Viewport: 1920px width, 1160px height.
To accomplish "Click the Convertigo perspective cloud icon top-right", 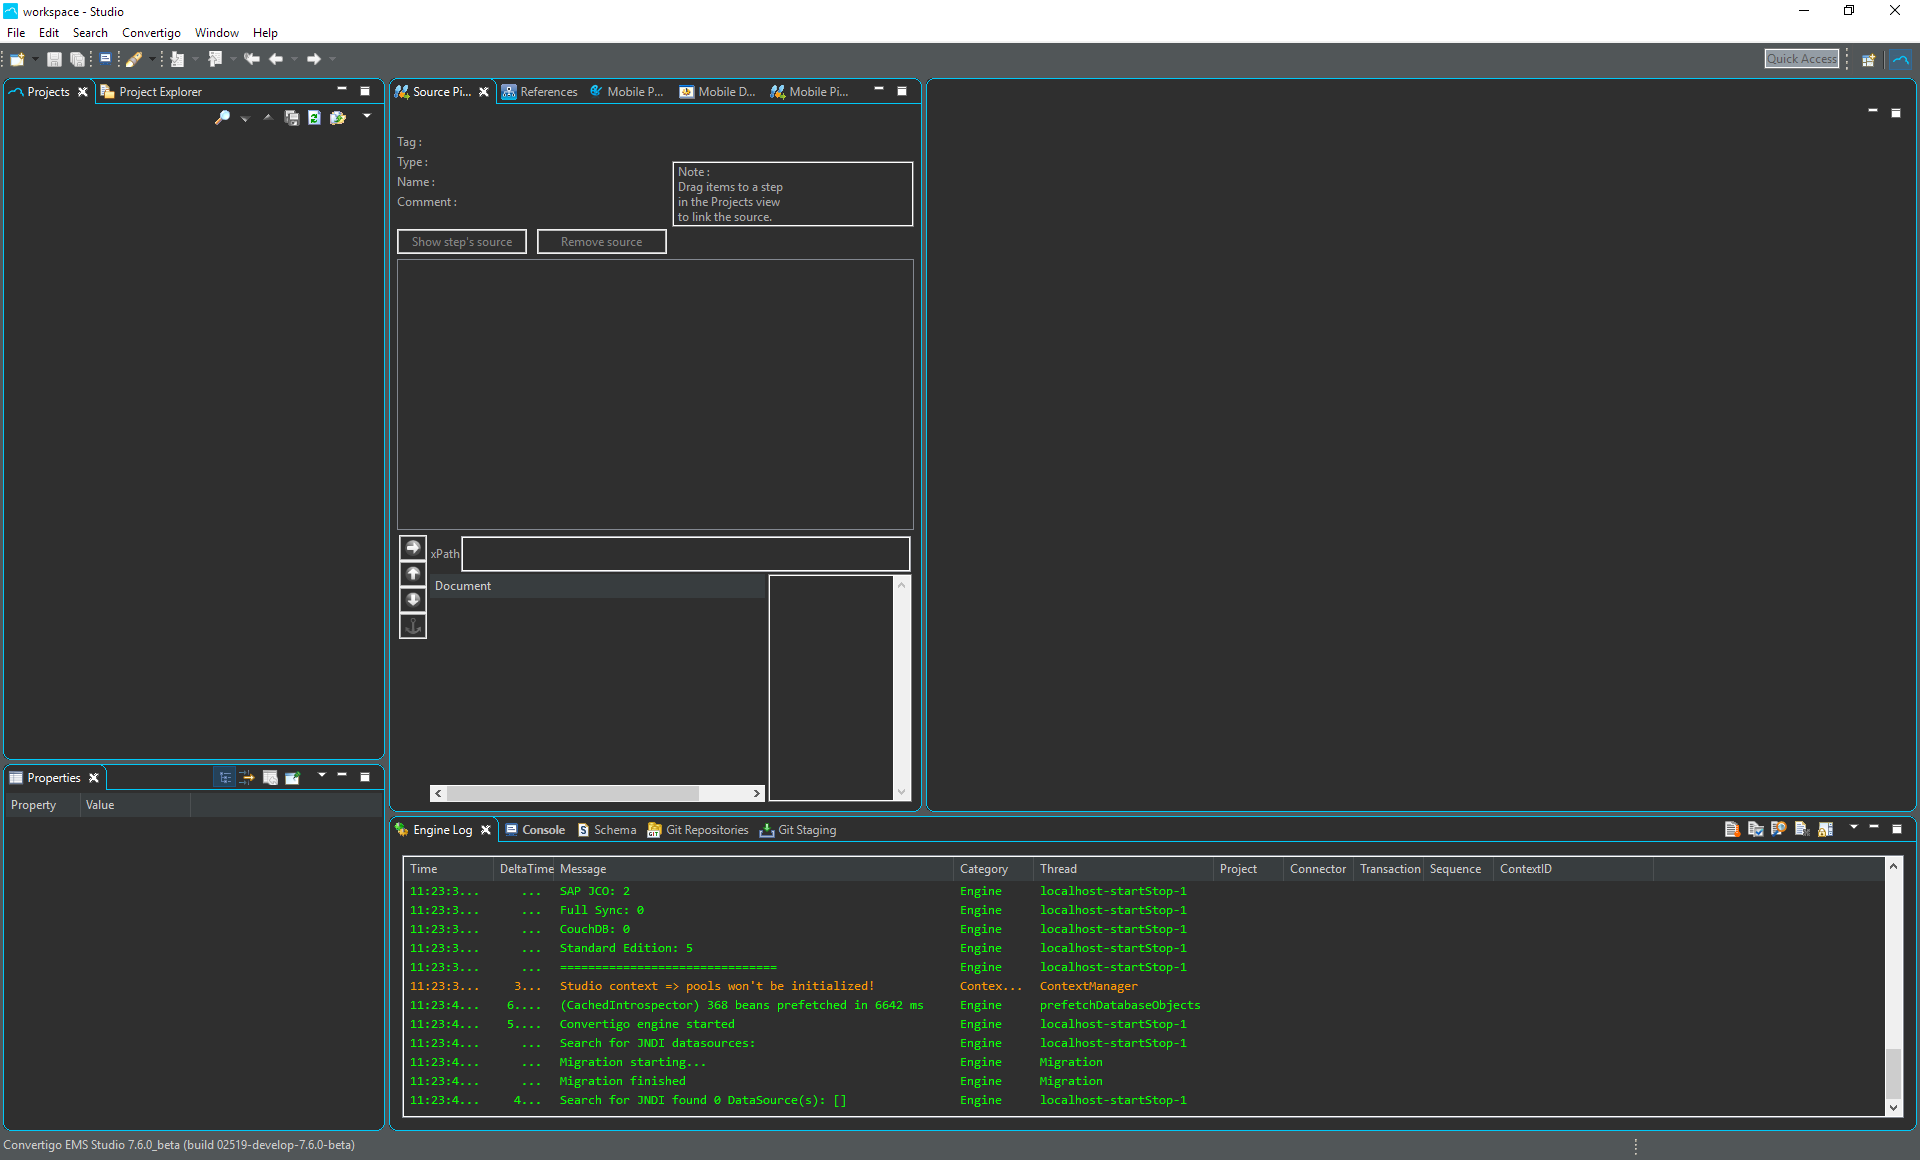I will pos(1901,59).
